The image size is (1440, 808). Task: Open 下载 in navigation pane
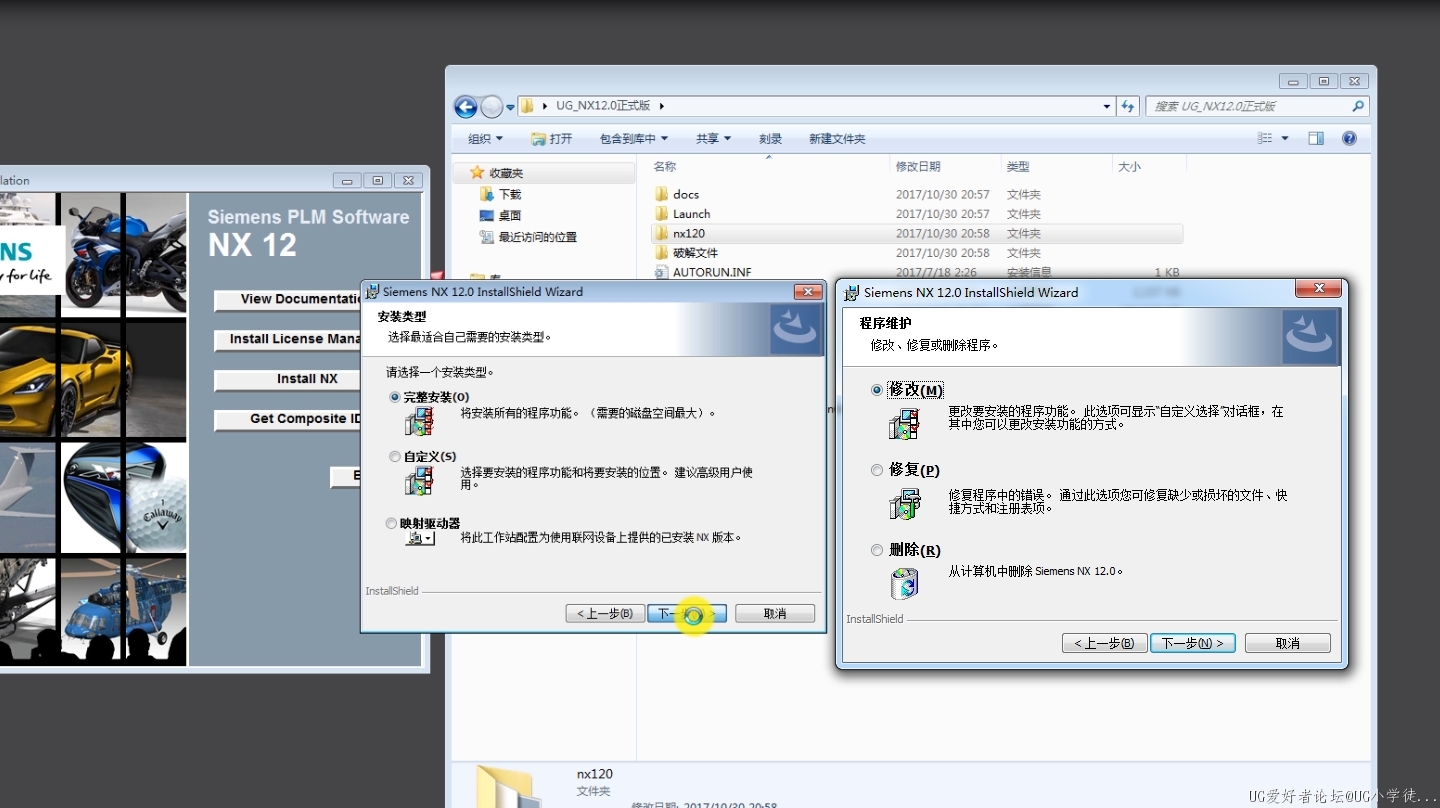point(510,194)
